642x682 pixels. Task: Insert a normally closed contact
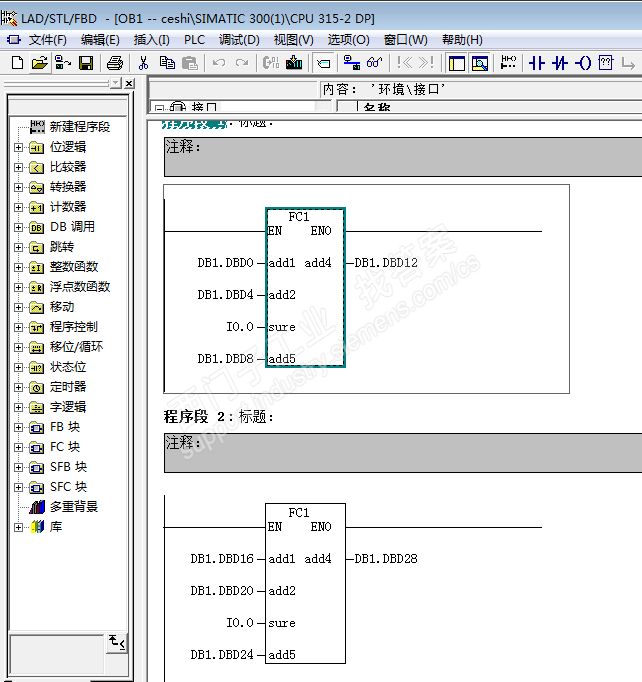tap(560, 63)
